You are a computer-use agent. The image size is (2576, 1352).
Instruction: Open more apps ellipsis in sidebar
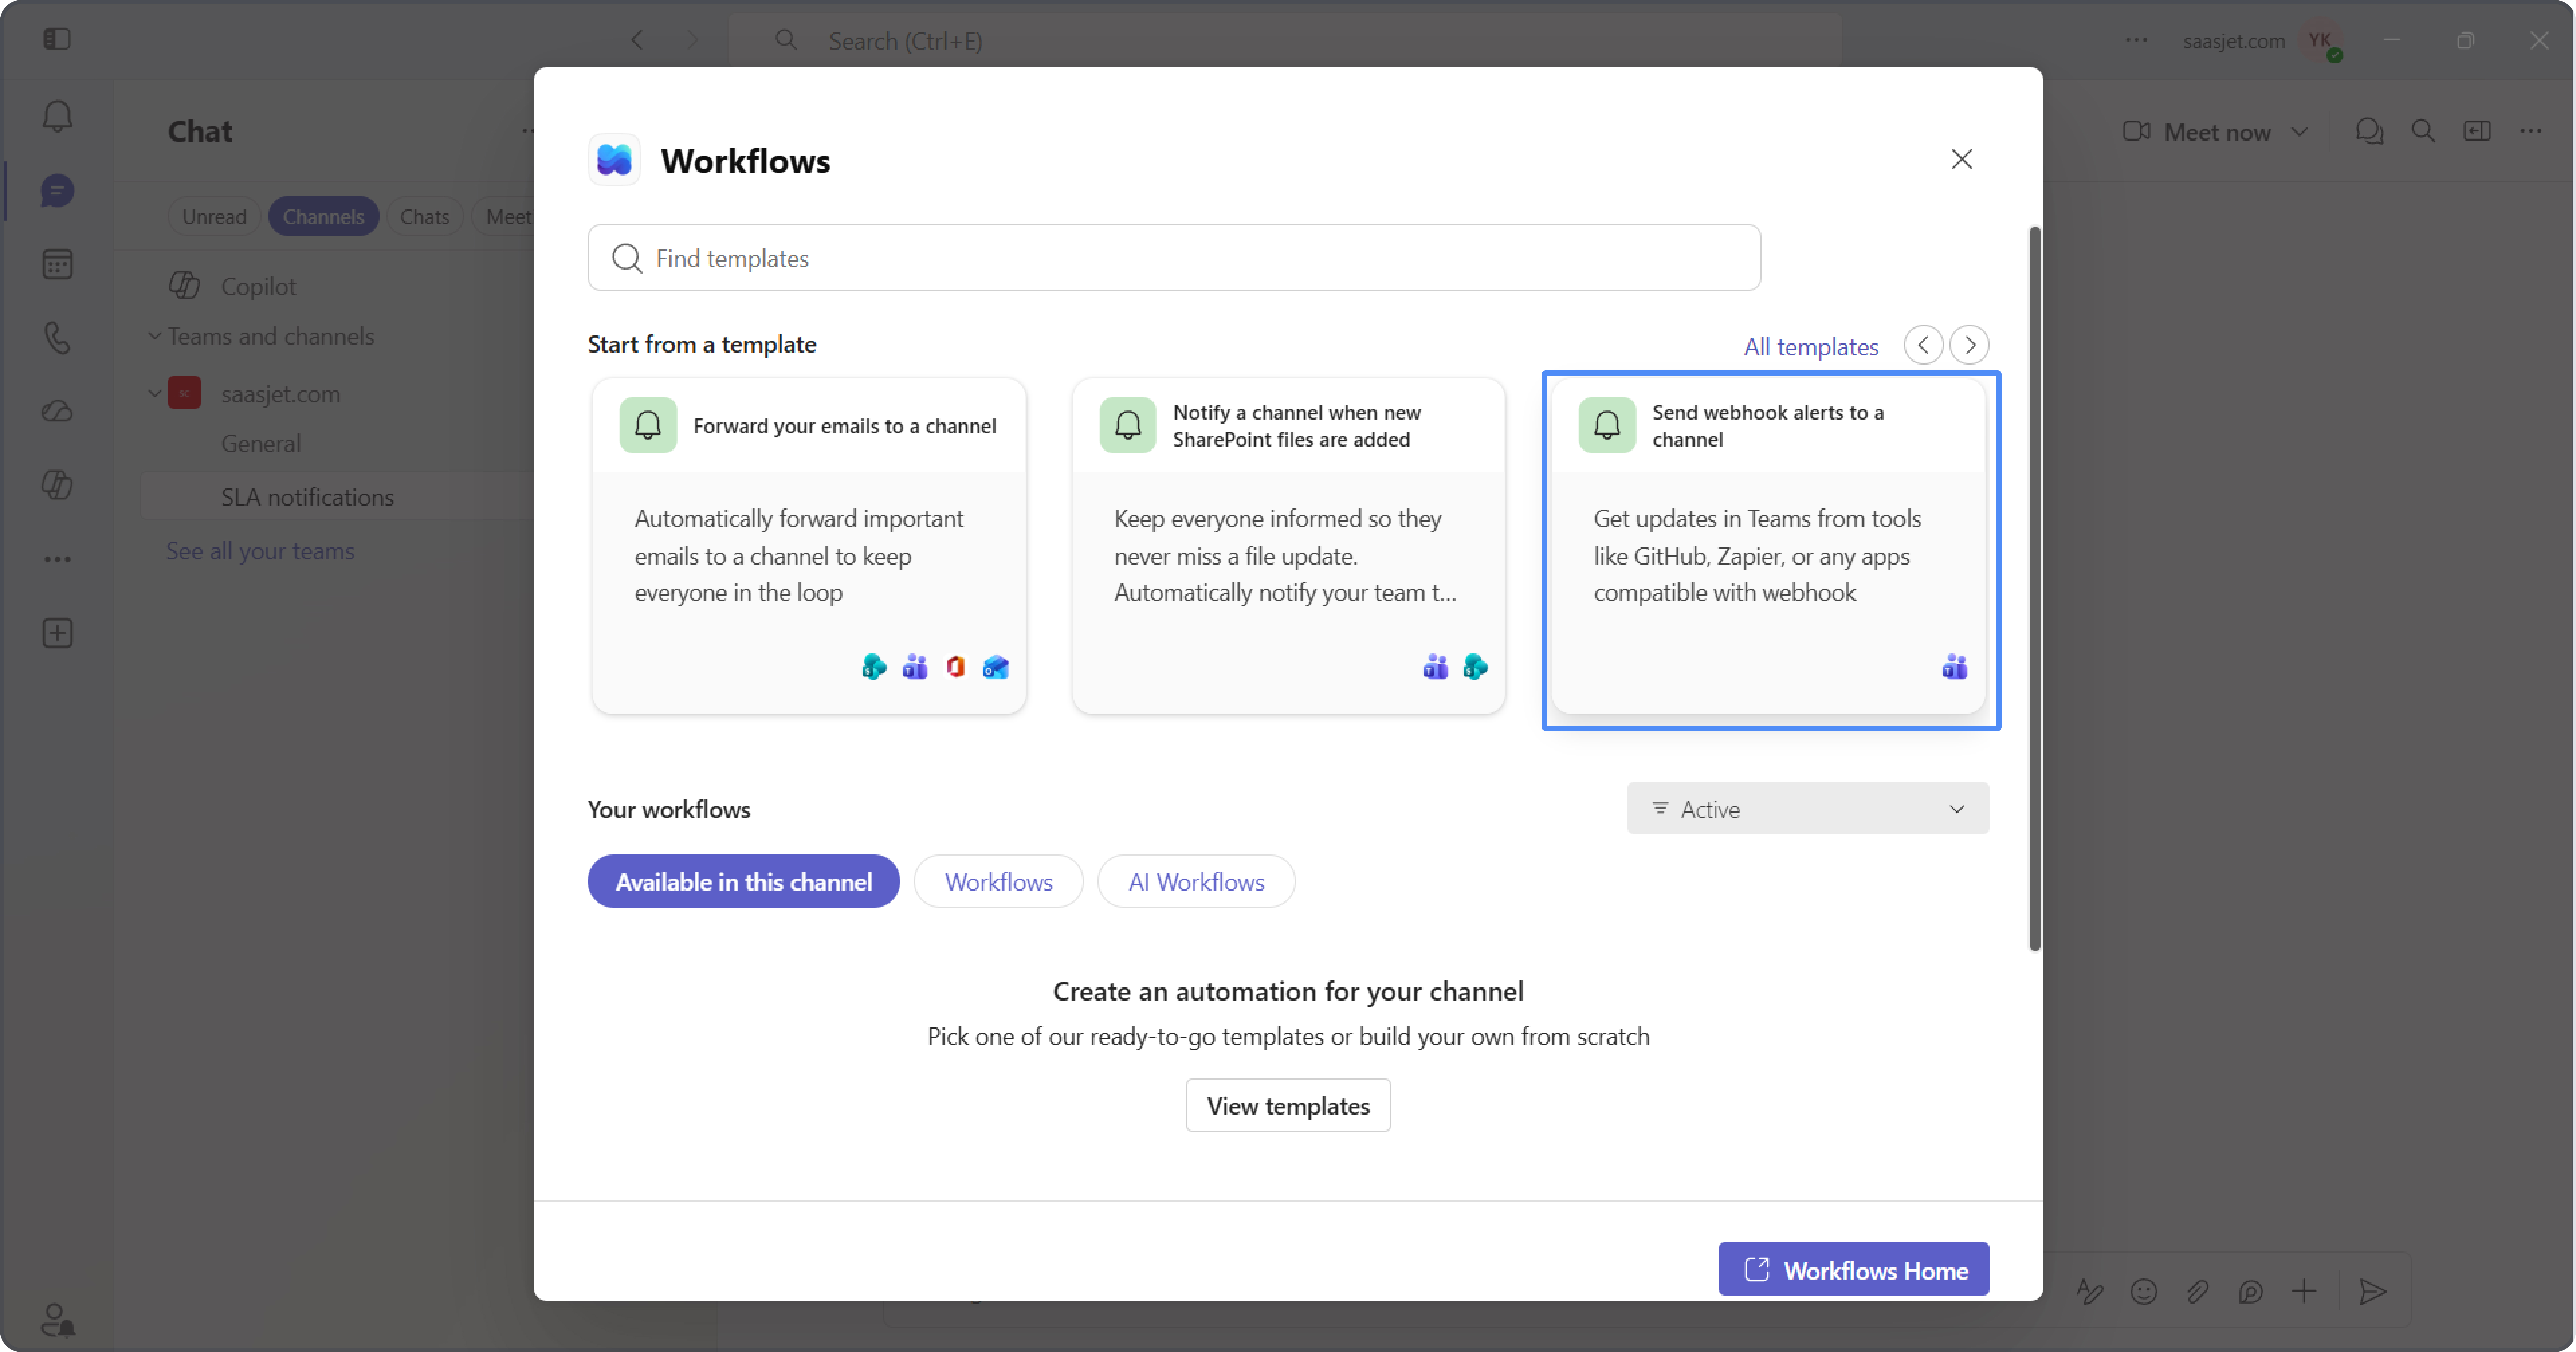[57, 559]
